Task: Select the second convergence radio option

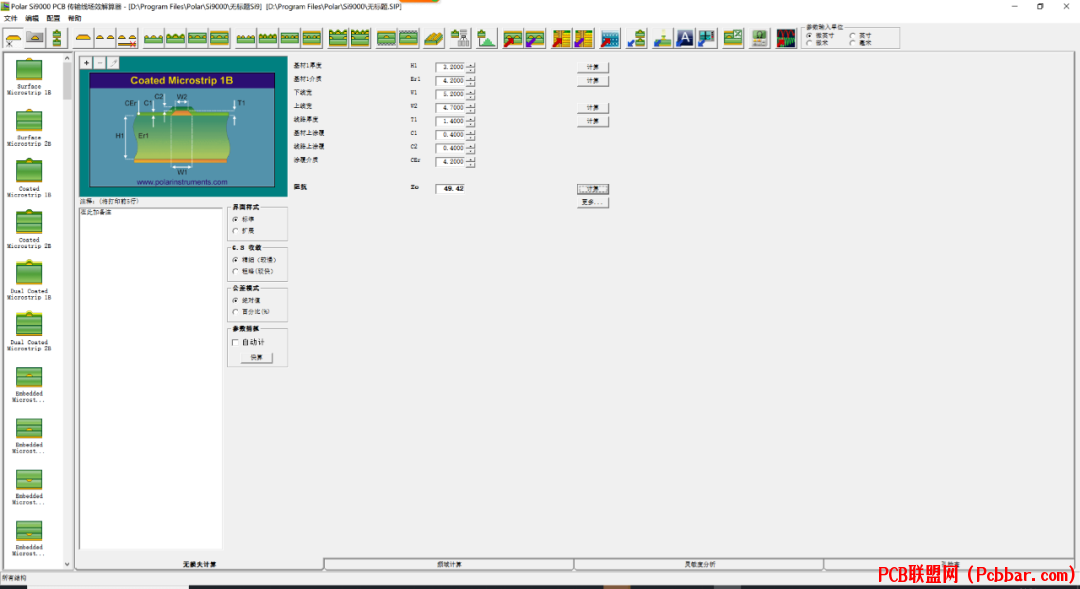Action: [236, 271]
